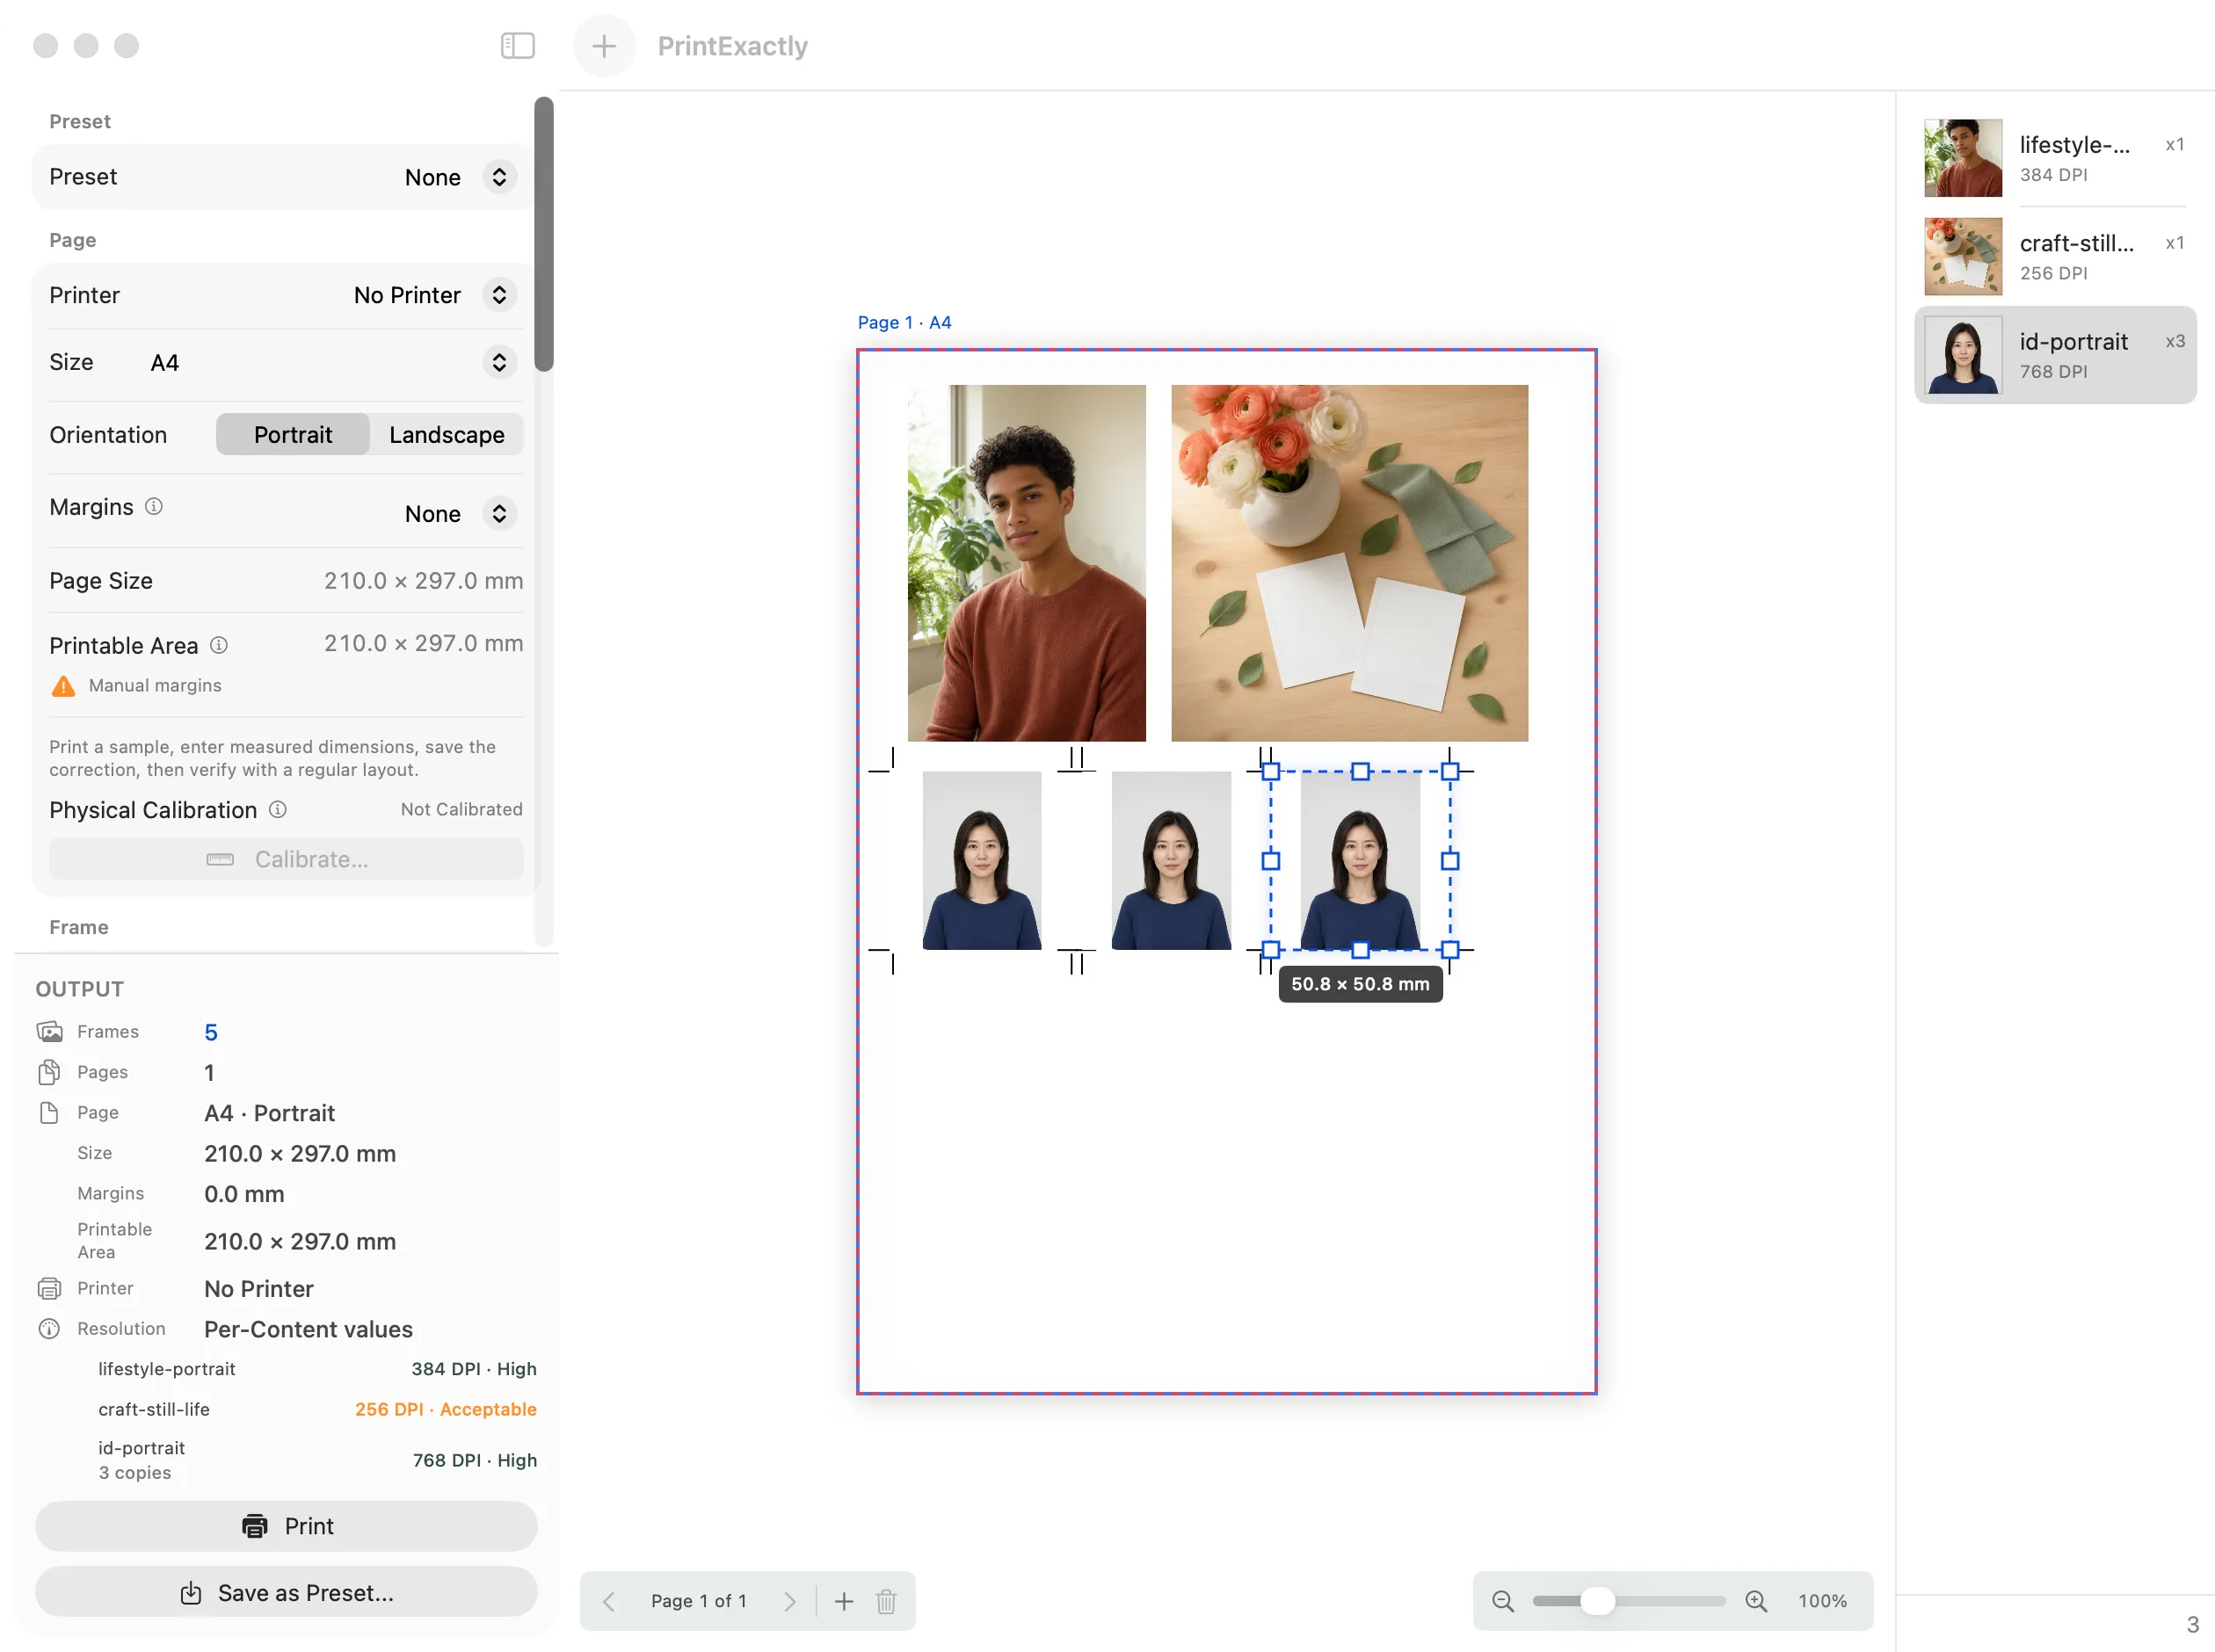Click the top-middle resize handle of selected frame
The image size is (2215, 1652).
tap(1360, 771)
